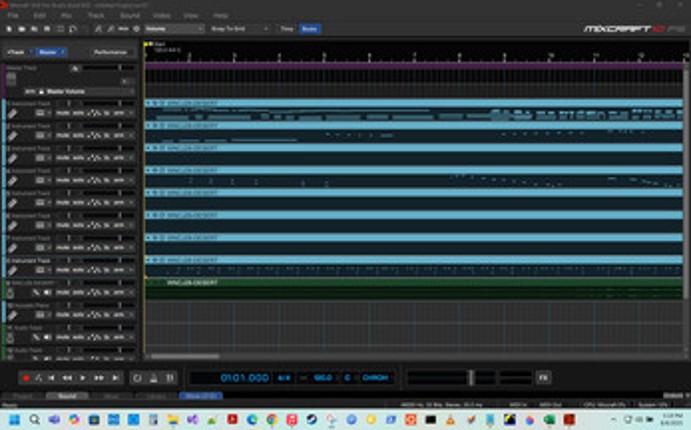691x430 pixels.
Task: Click the keyboard instrument icon on first Instrument Track
Action: pos(12,114)
